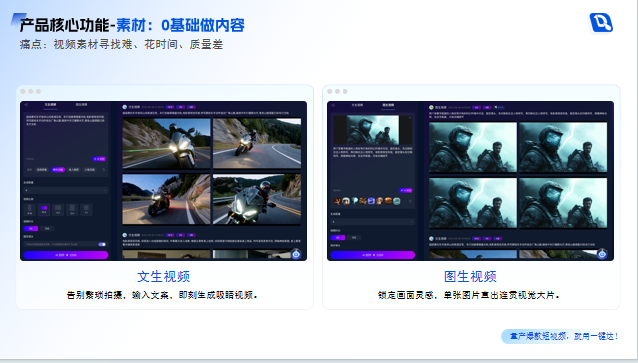
Task: Click the purple AI generate button in left panel
Action: tap(66, 255)
